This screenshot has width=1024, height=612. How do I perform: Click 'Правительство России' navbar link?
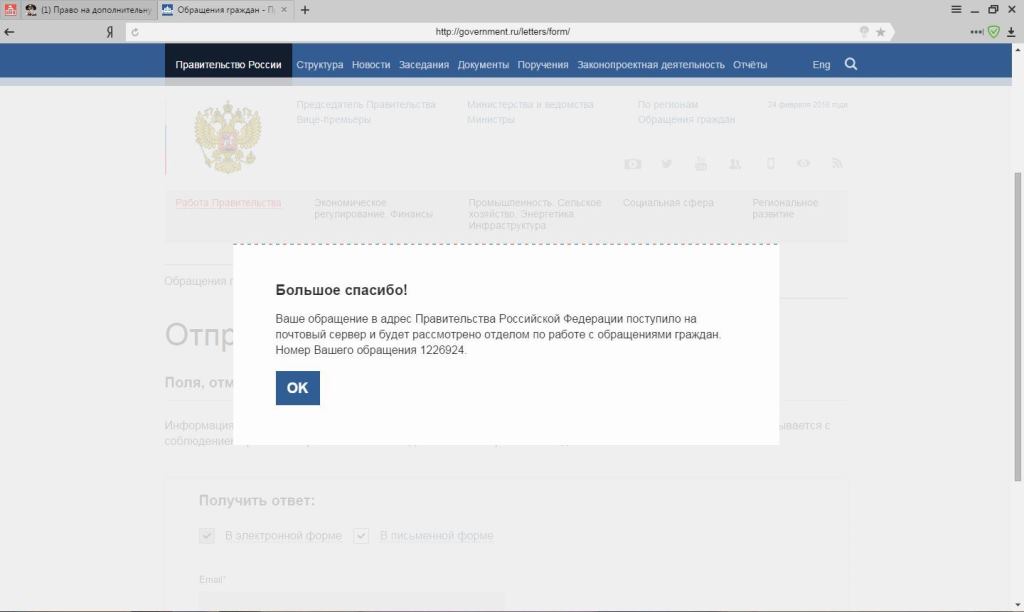coord(228,65)
